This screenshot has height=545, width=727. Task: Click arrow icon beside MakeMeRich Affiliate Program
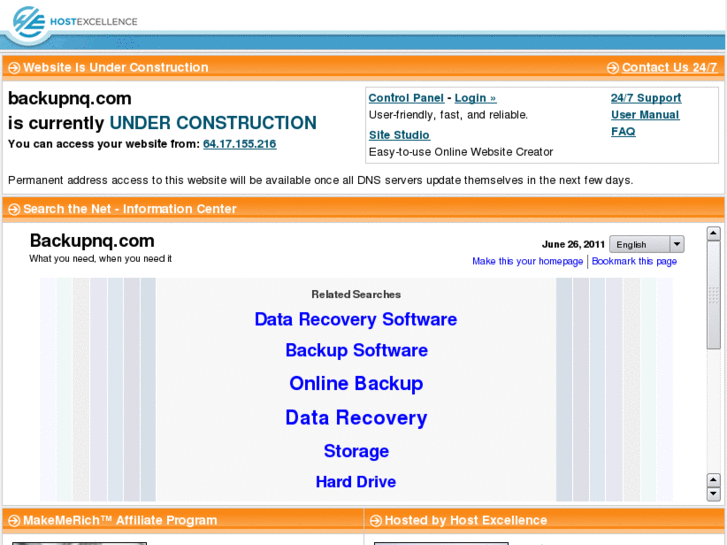click(14, 520)
